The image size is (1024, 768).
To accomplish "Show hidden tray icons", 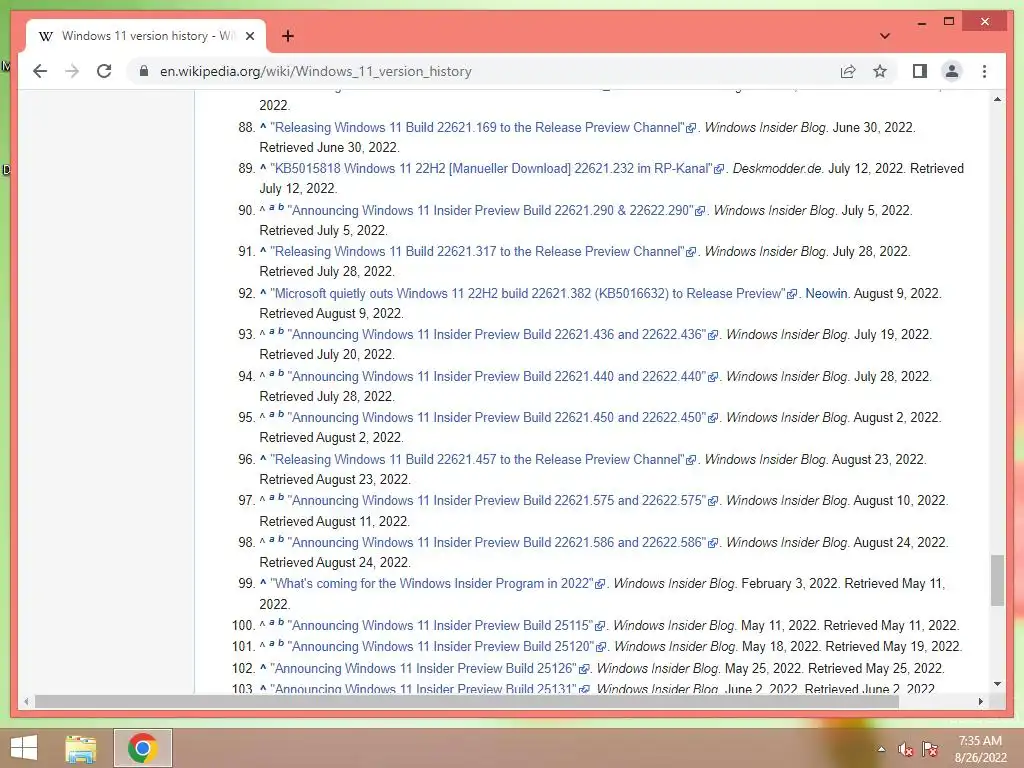I will coord(881,749).
